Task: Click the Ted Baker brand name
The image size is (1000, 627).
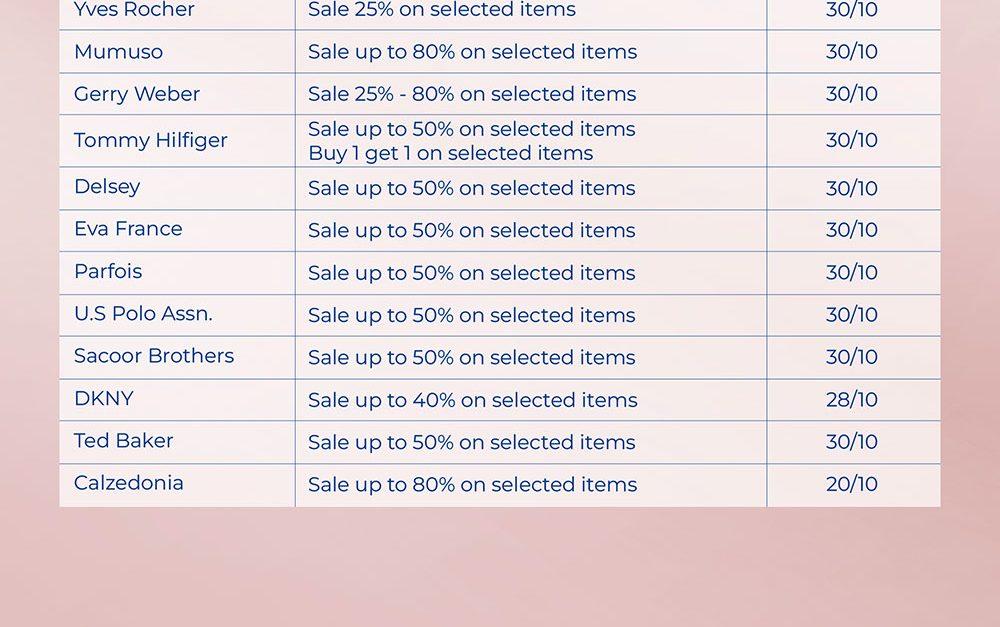Action: click(x=124, y=441)
